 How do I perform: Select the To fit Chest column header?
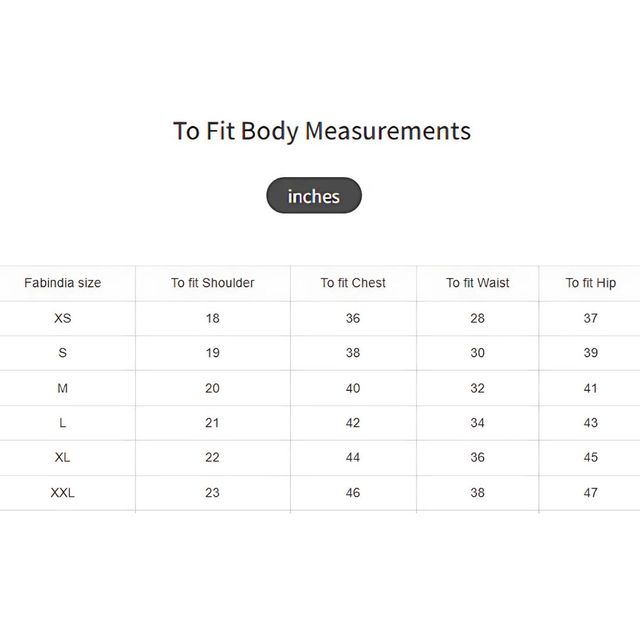[x=353, y=283]
